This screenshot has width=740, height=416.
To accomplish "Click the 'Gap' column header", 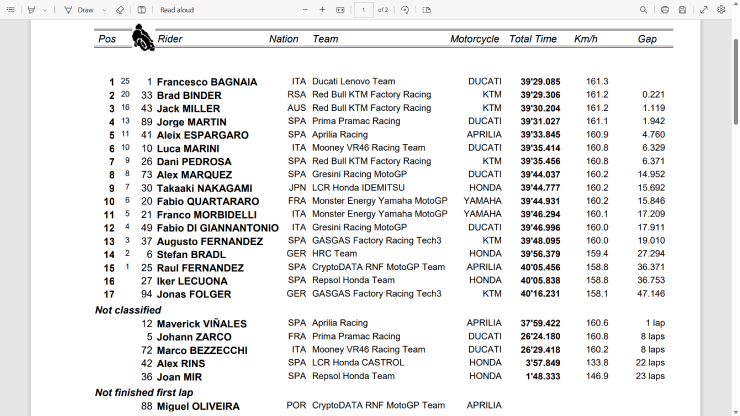I will [x=647, y=39].
